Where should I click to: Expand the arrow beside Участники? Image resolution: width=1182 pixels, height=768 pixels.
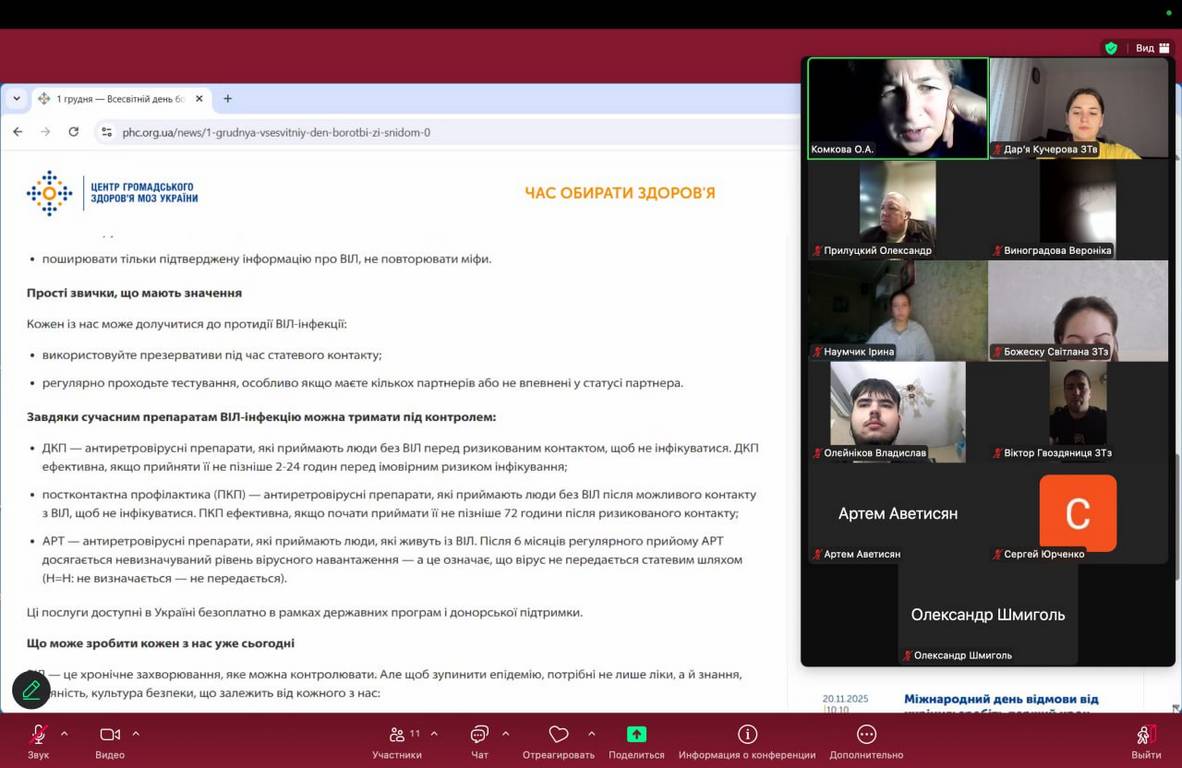[x=434, y=734]
